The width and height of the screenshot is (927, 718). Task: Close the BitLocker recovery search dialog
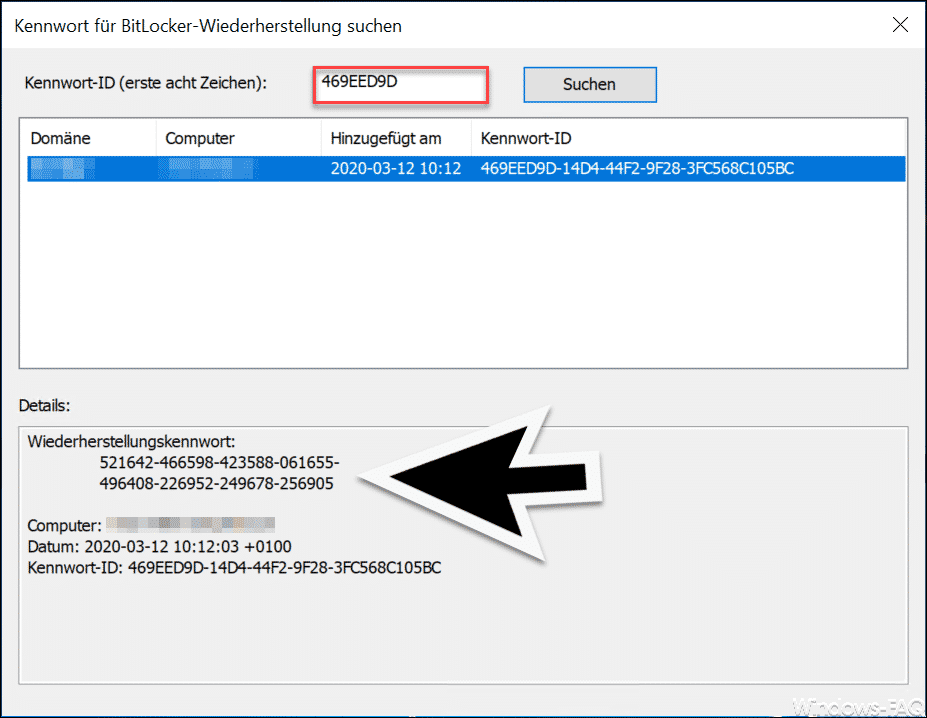pos(900,25)
